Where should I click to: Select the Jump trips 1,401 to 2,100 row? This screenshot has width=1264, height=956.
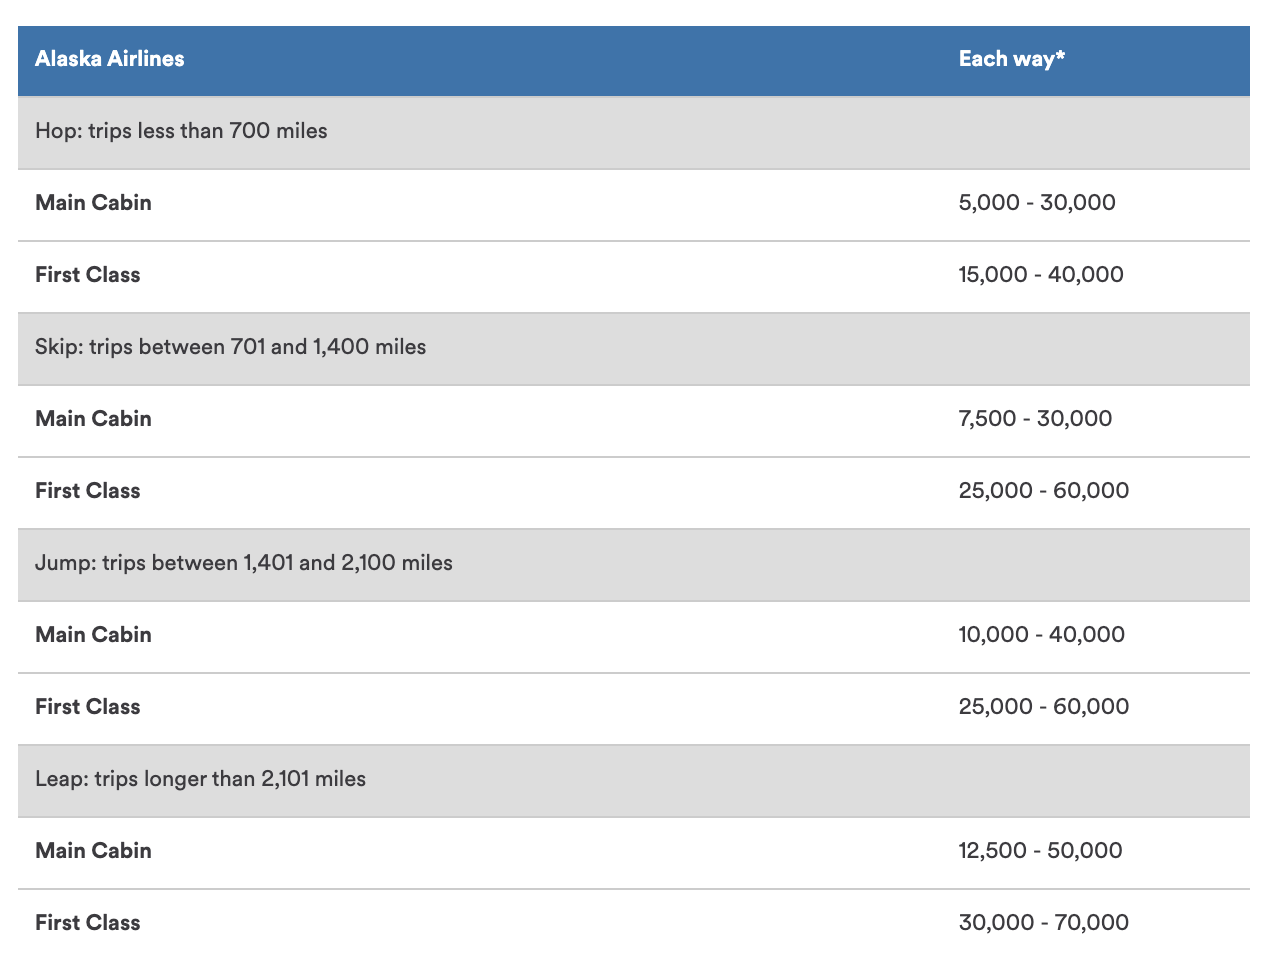243,563
